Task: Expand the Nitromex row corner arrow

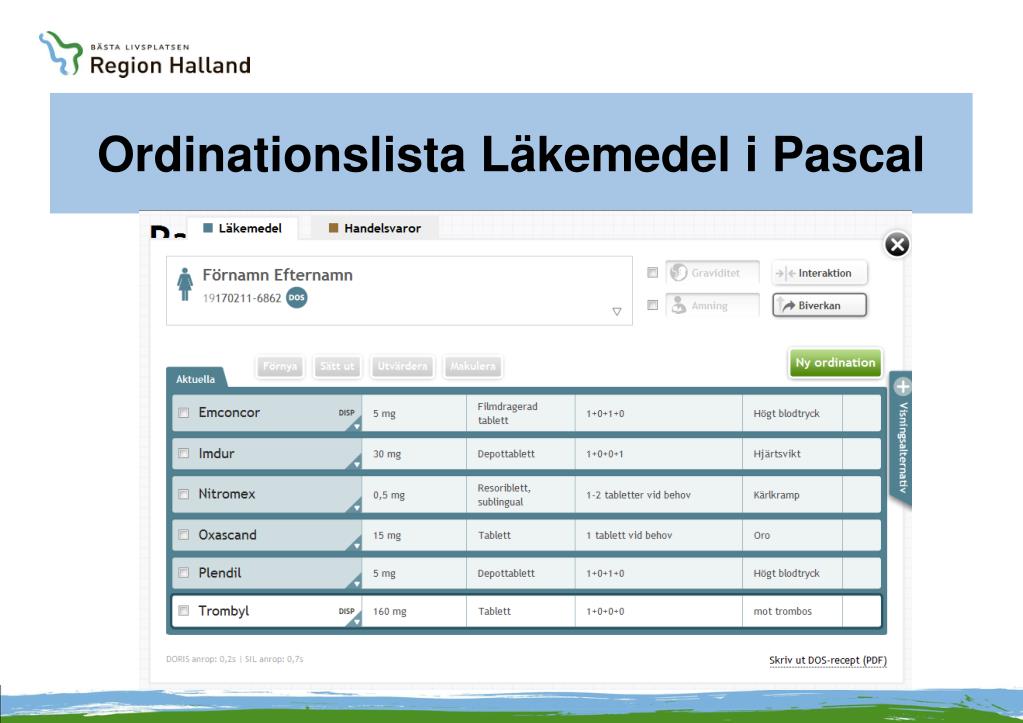Action: click(356, 507)
